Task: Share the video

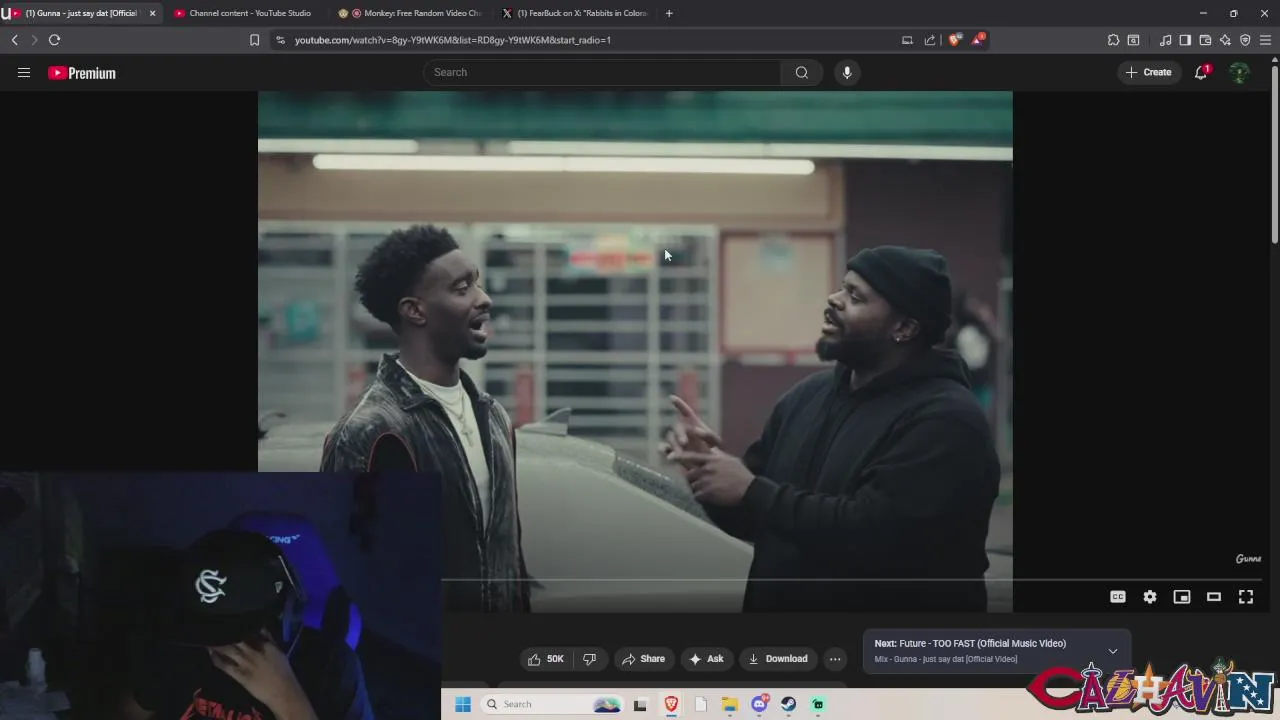Action: coord(643,659)
